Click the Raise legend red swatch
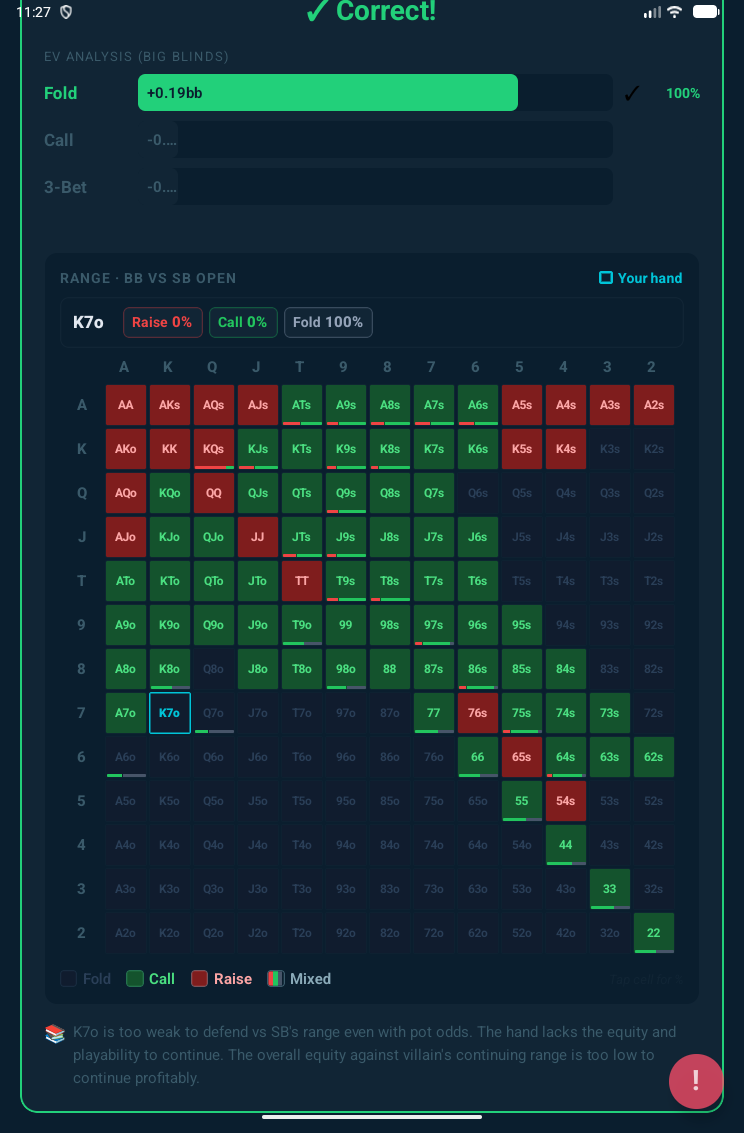The image size is (744, 1133). click(x=200, y=979)
